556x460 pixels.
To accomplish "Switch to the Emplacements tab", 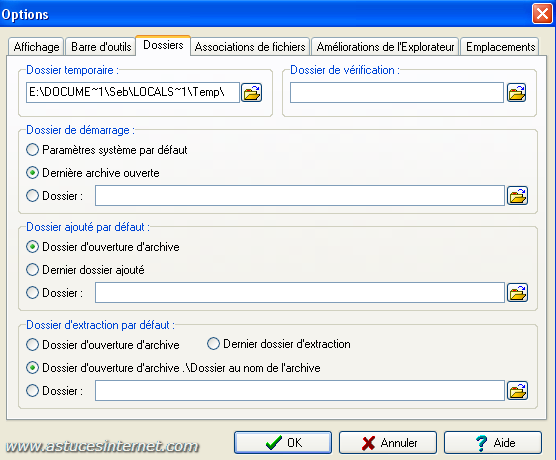I will click(500, 47).
